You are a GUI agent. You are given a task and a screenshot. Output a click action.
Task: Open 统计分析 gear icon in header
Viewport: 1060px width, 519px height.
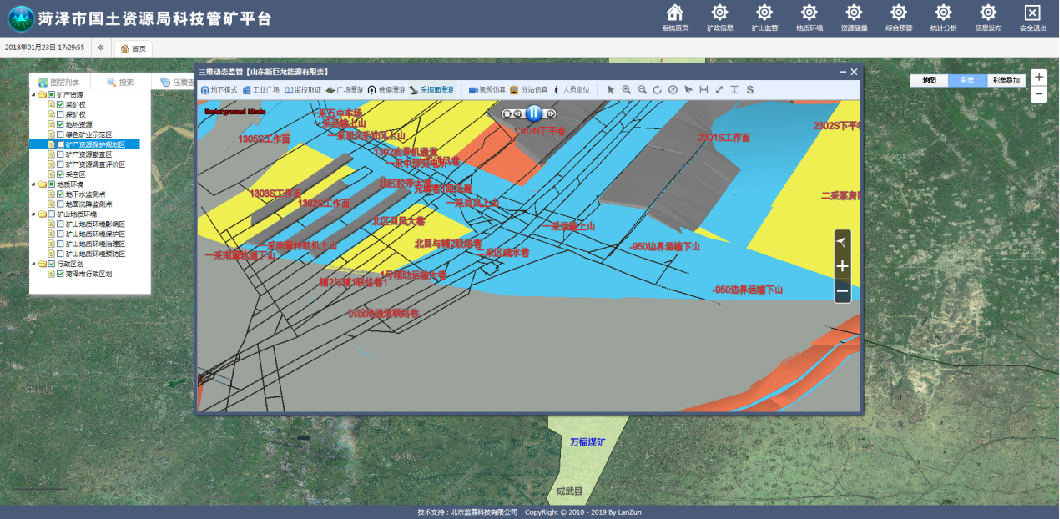click(942, 13)
